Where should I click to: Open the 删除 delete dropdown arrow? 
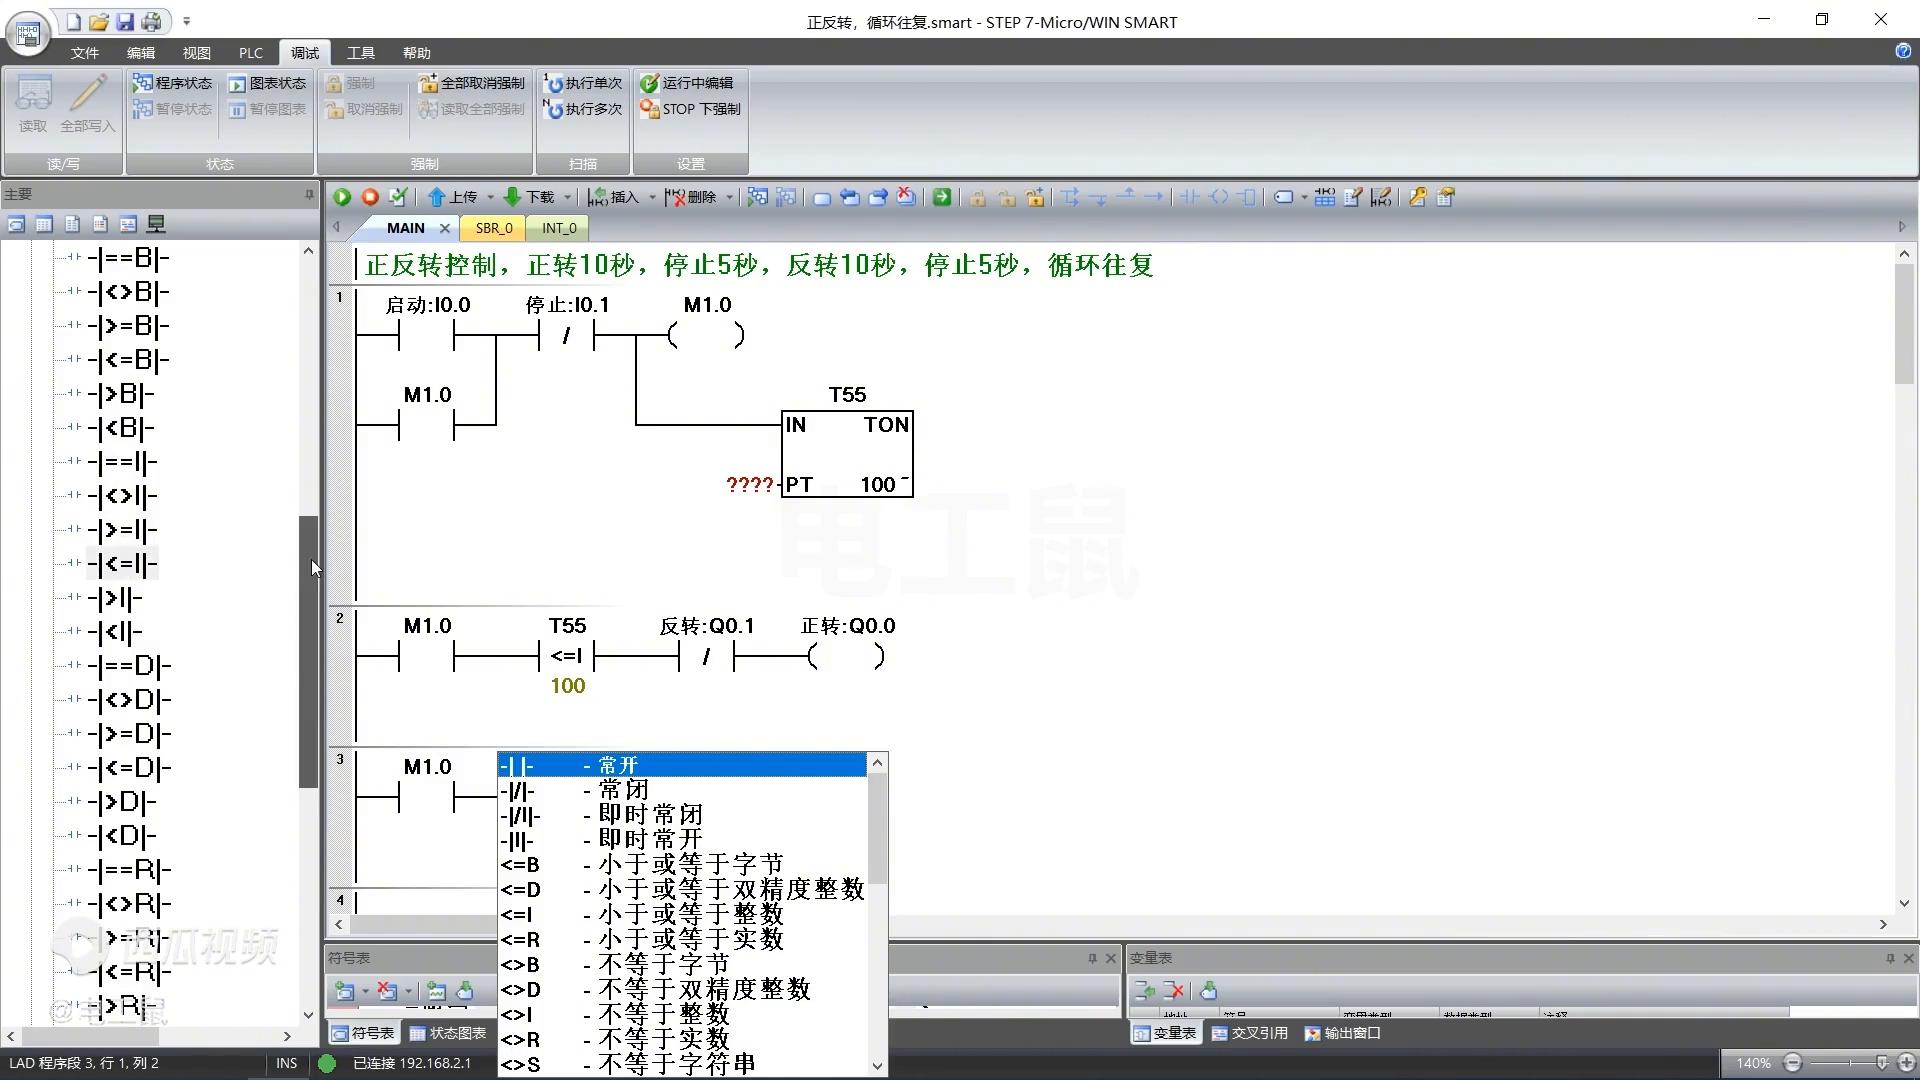pos(729,197)
